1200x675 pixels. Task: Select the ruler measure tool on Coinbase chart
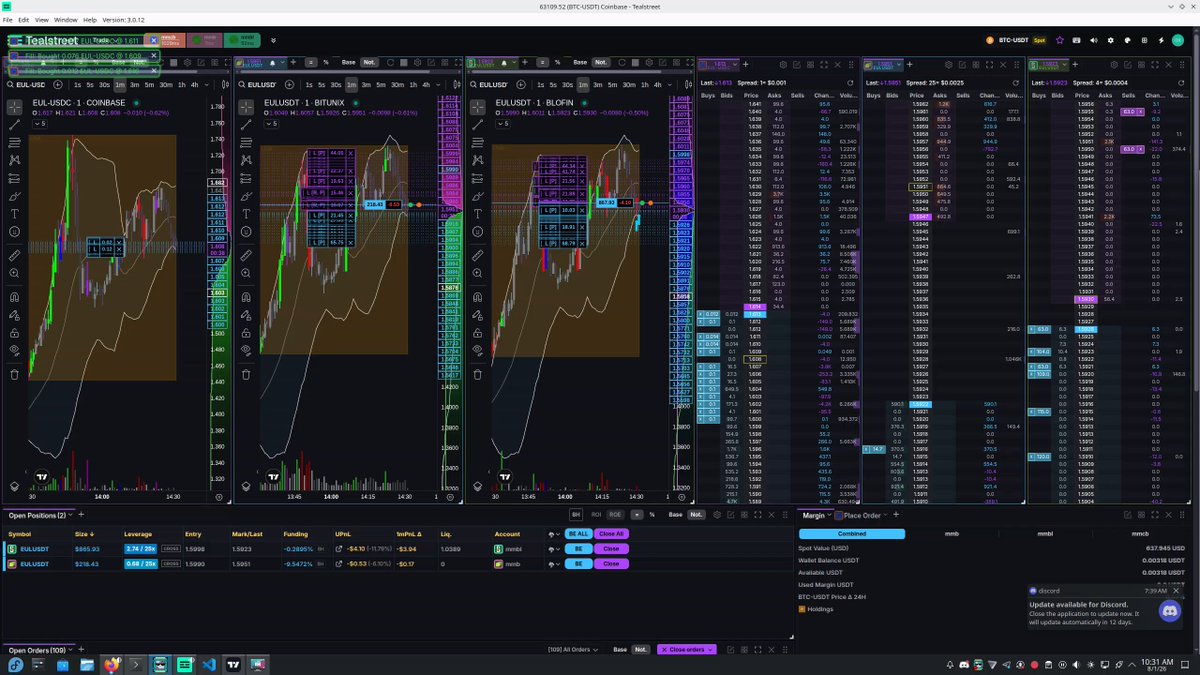click(15, 256)
